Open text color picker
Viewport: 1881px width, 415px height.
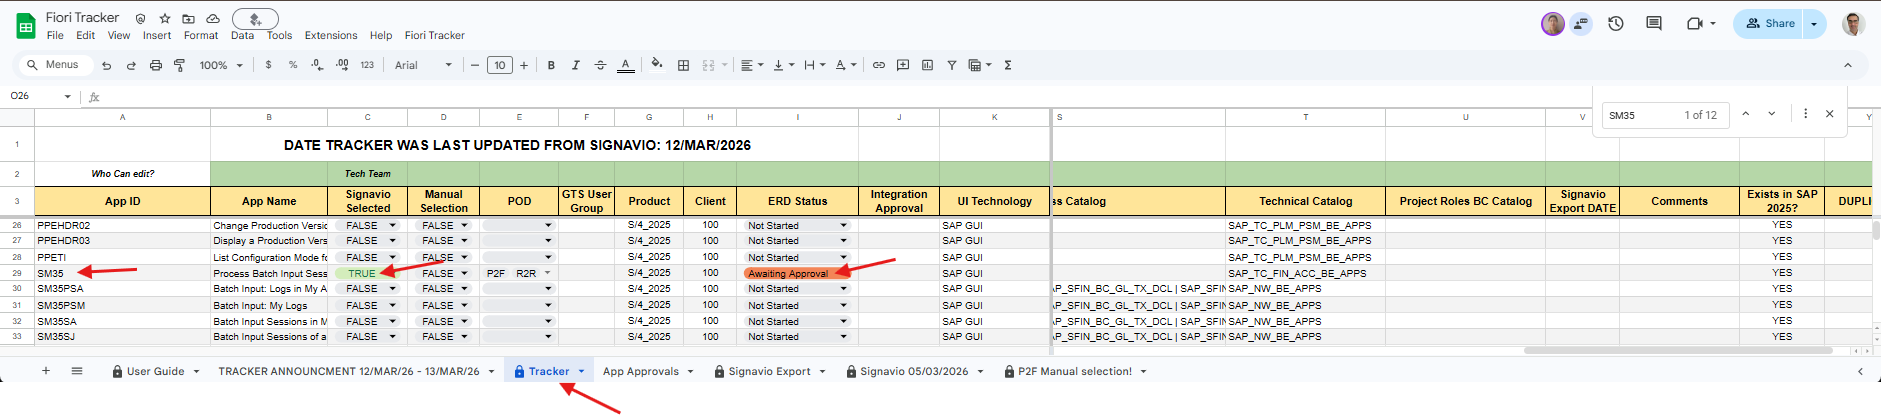(625, 65)
